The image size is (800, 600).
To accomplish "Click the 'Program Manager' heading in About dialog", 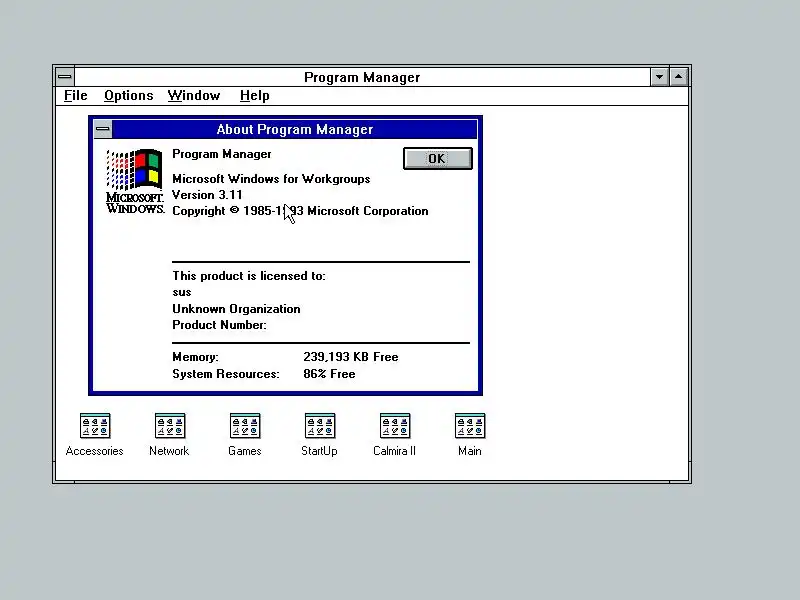I will [x=221, y=154].
